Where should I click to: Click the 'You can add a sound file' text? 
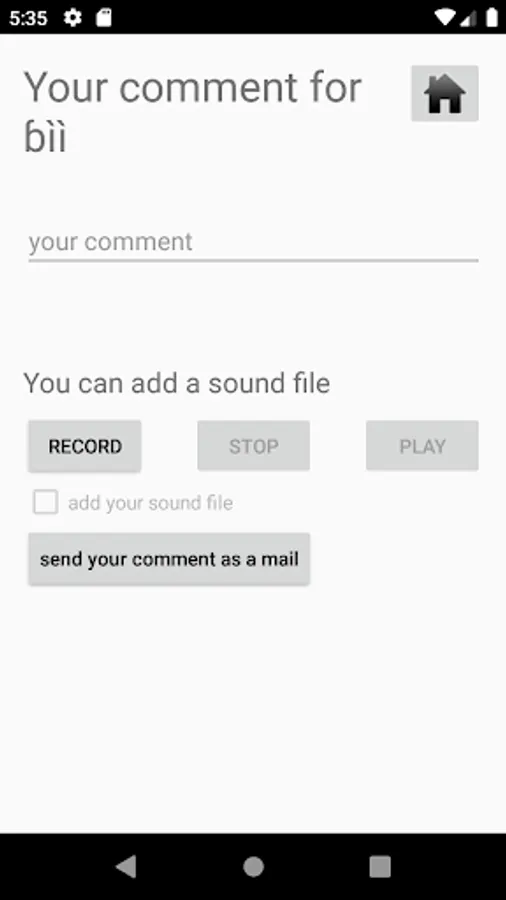tap(177, 383)
